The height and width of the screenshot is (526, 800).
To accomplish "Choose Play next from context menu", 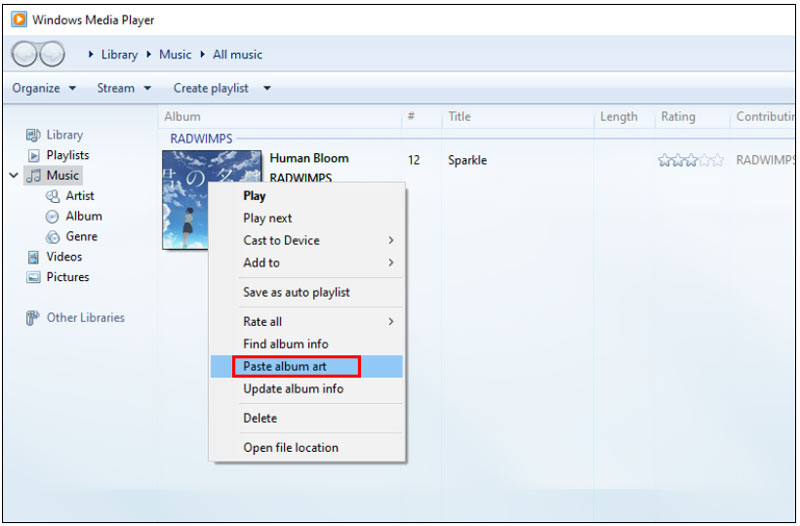I will (307, 218).
